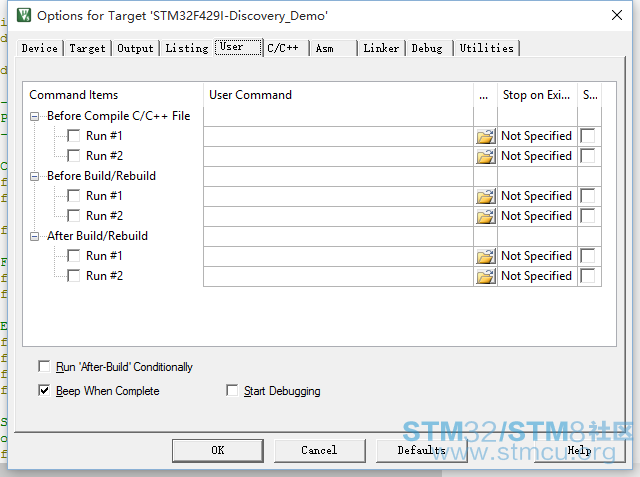Select the User tab
640x477 pixels.
(238, 47)
